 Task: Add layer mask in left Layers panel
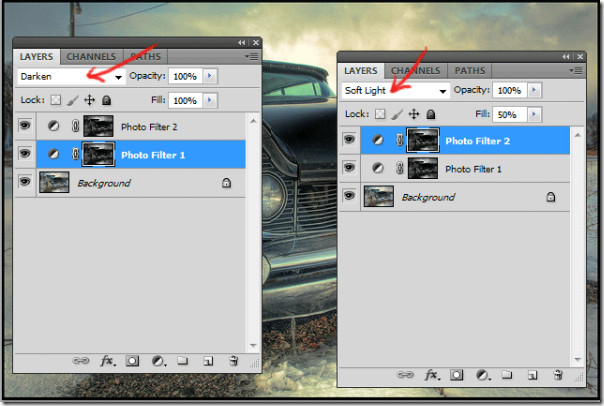point(132,361)
